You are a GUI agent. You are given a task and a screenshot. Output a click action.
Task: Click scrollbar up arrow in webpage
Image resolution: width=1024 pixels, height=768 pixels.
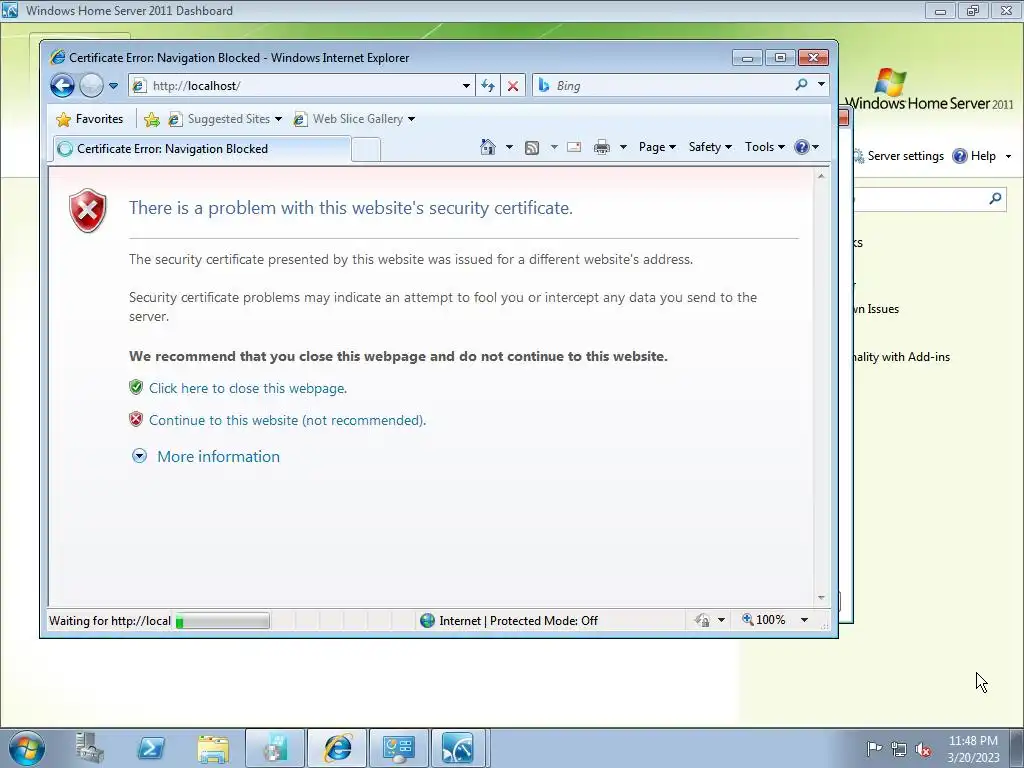[x=821, y=176]
